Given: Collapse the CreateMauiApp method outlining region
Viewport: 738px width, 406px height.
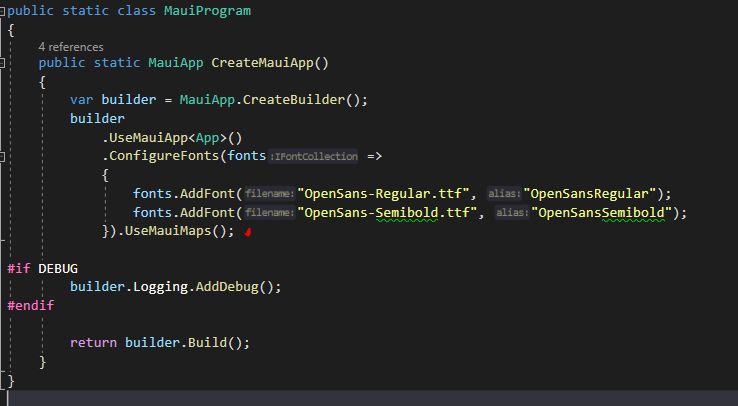Looking at the screenshot, I should (2, 63).
